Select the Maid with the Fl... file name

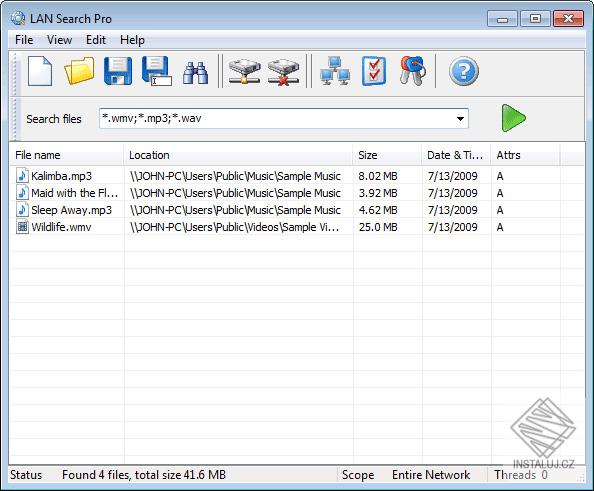(x=75, y=193)
